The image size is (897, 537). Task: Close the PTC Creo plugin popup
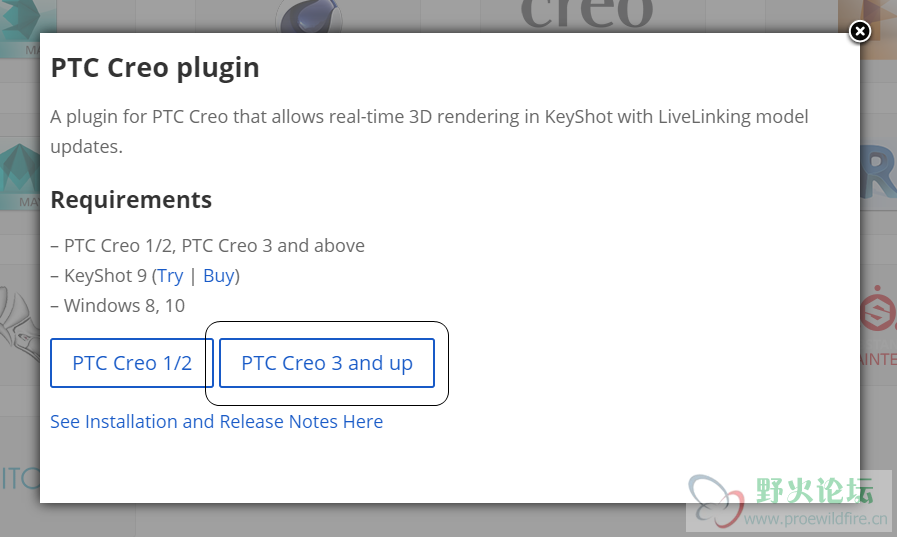pyautogui.click(x=859, y=31)
